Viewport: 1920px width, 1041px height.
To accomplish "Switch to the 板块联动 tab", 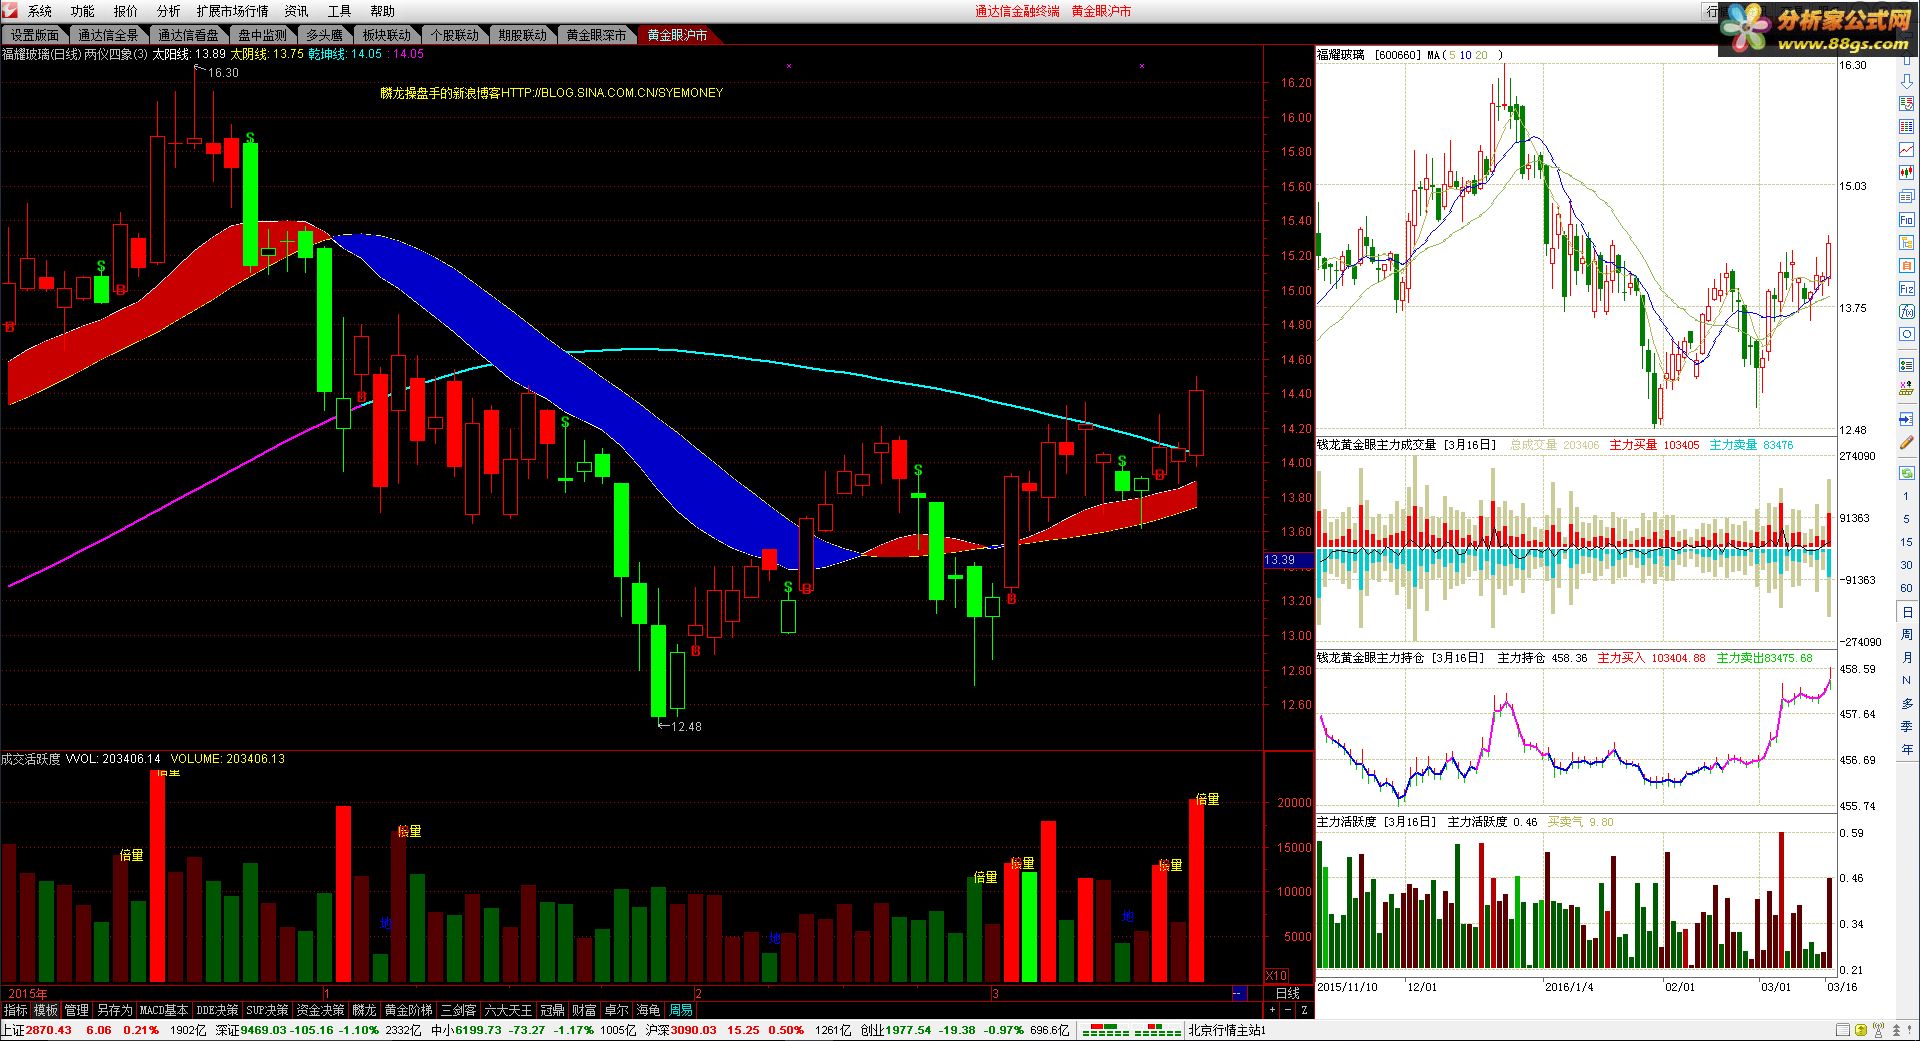I will coord(387,35).
